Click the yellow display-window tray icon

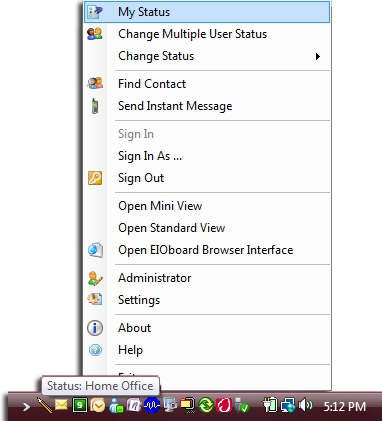coord(188,405)
